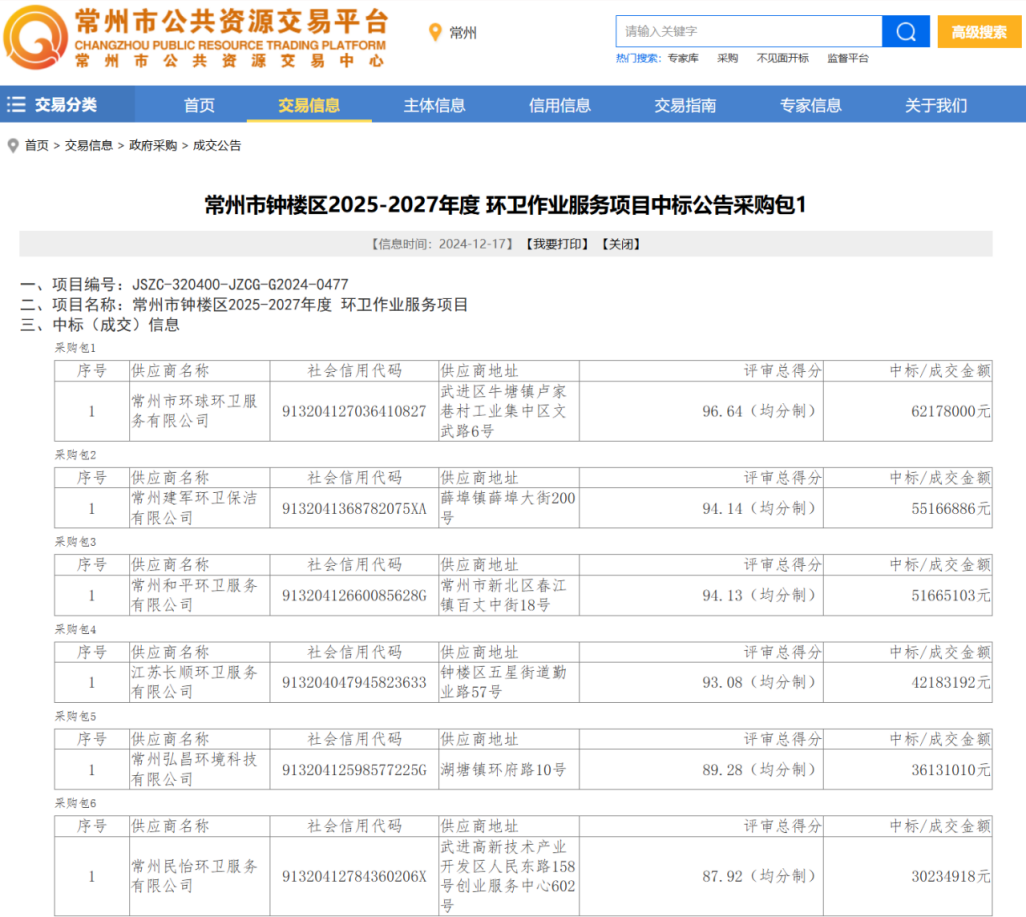The width and height of the screenshot is (1026, 917).
Task: Open the 交易信息 navigation tab
Action: tap(309, 105)
